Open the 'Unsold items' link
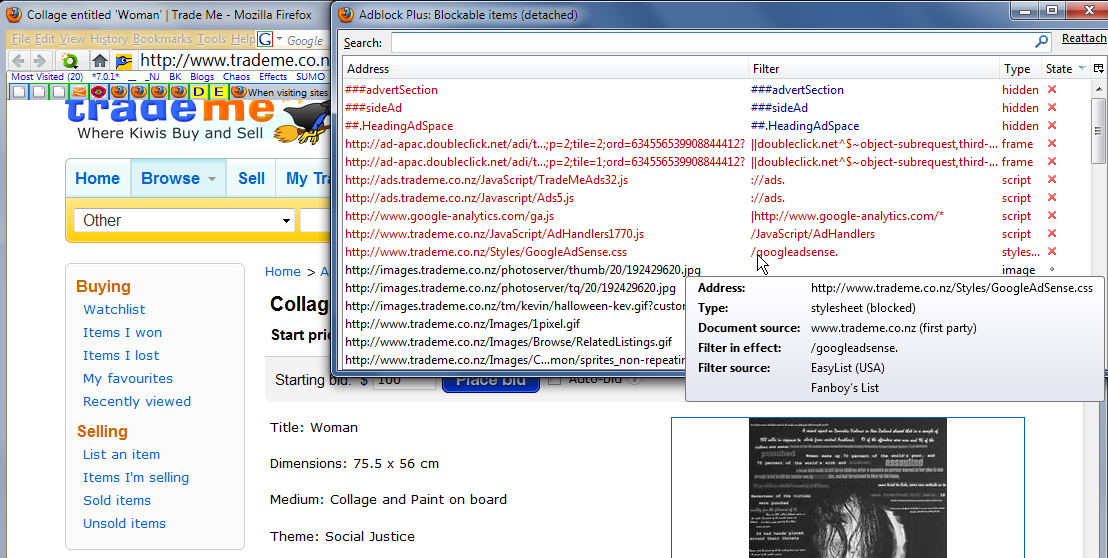Screen dimensions: 1108x558 tap(124, 523)
